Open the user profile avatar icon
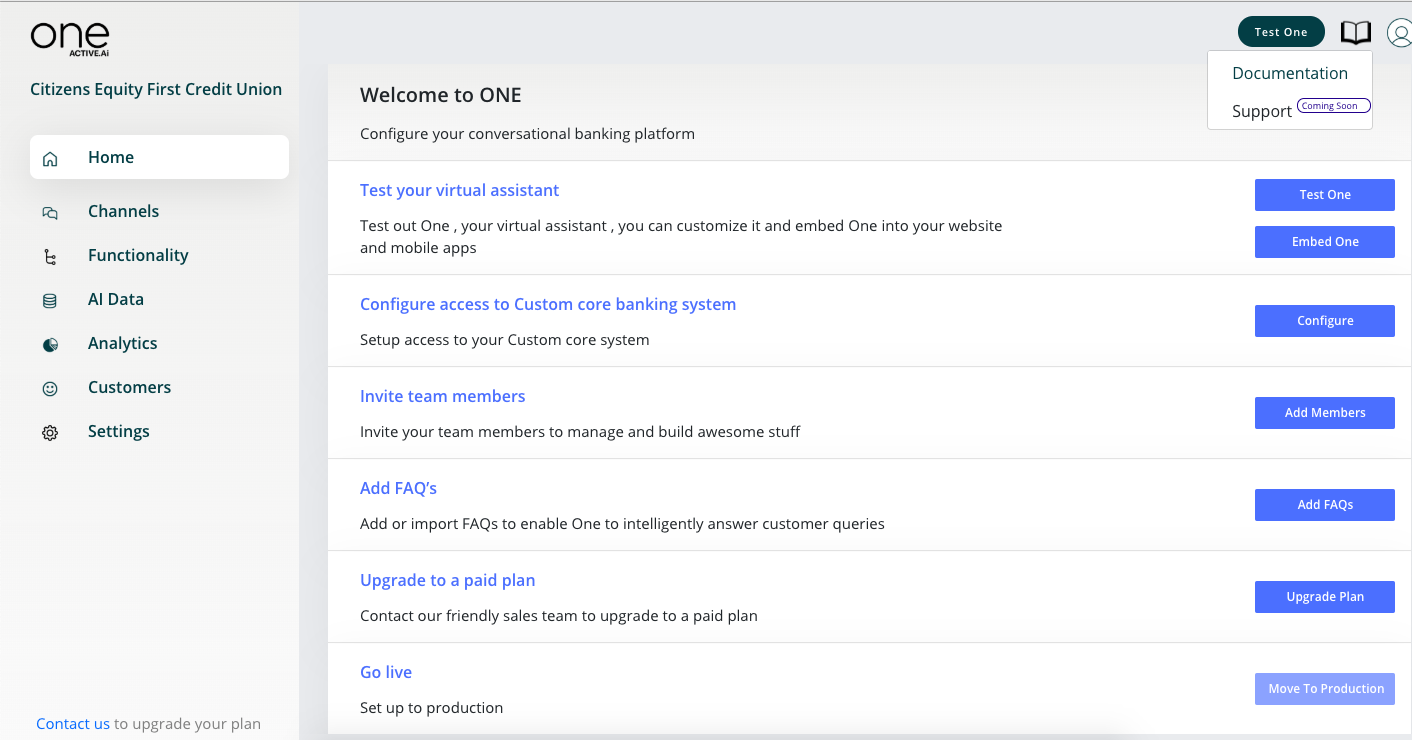 [x=1400, y=33]
